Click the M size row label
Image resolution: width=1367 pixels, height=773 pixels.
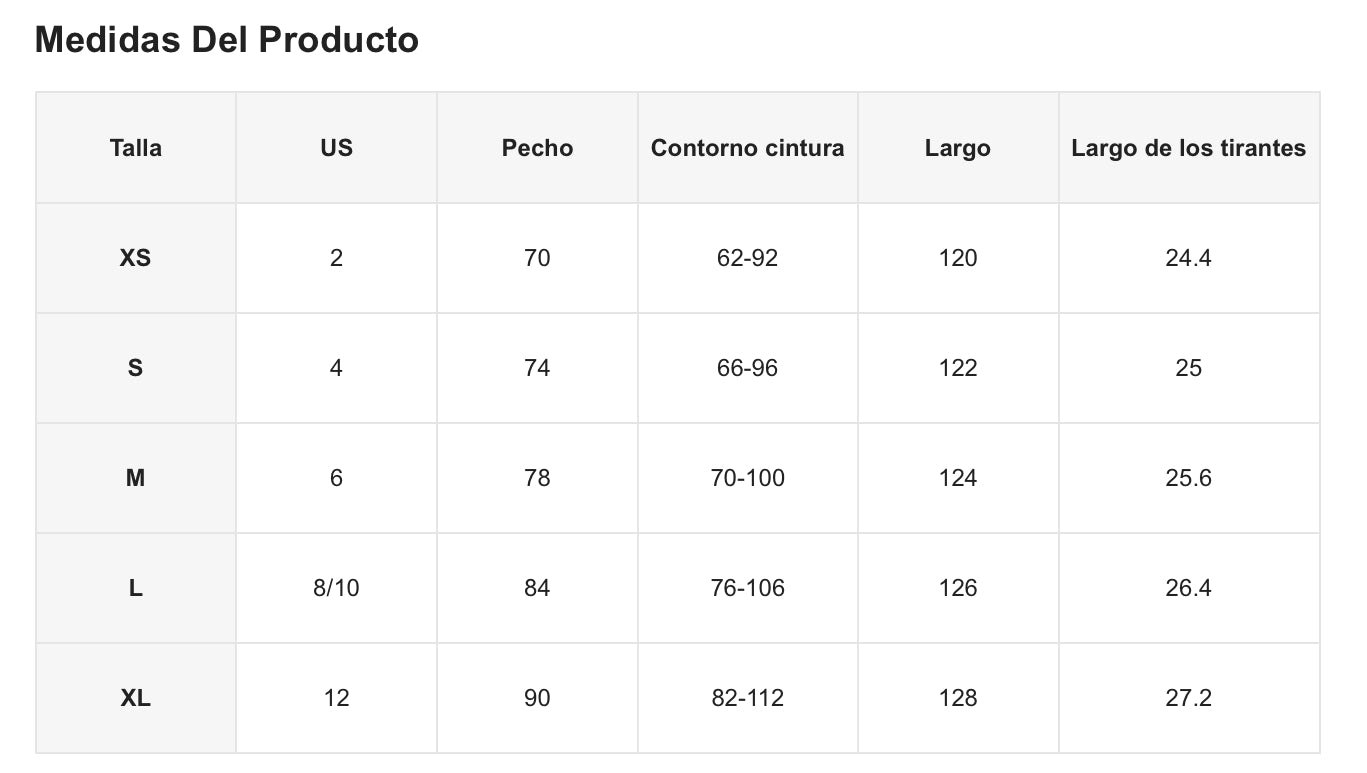[x=136, y=478]
